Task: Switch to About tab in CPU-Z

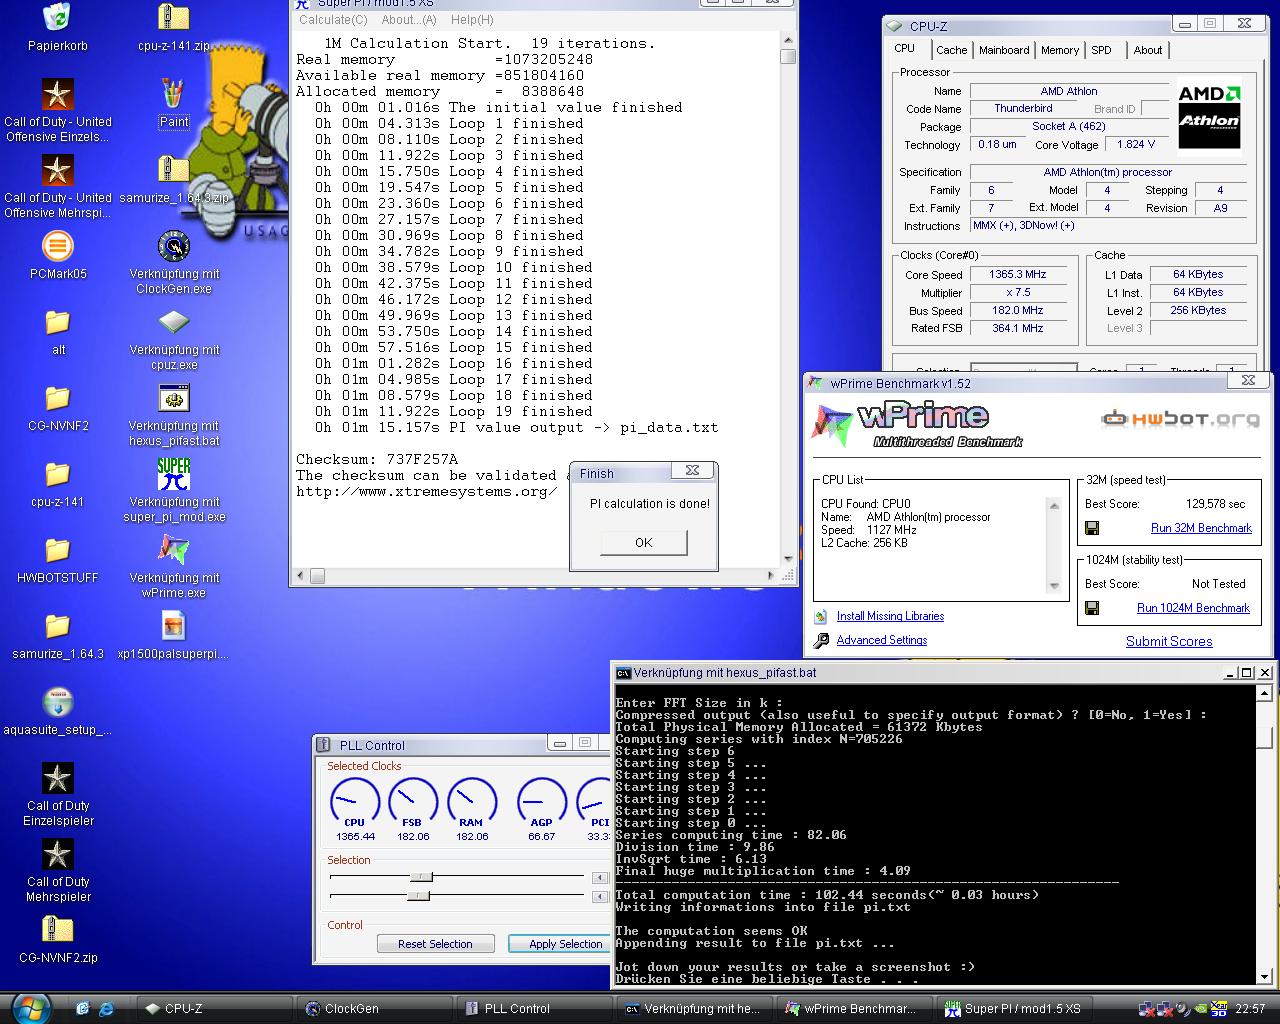Action: pyautogui.click(x=1147, y=50)
